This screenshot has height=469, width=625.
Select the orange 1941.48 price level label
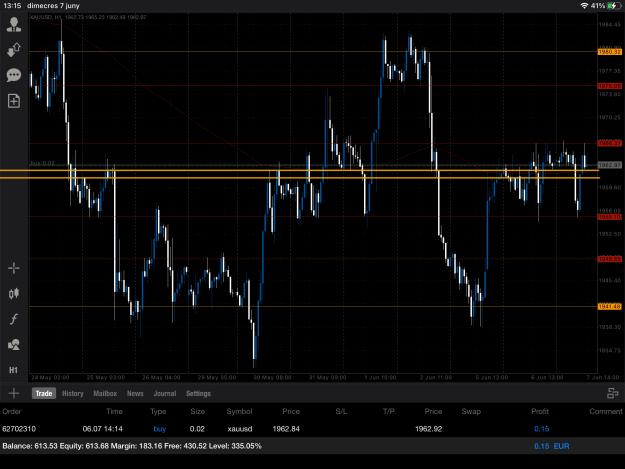[x=609, y=306]
